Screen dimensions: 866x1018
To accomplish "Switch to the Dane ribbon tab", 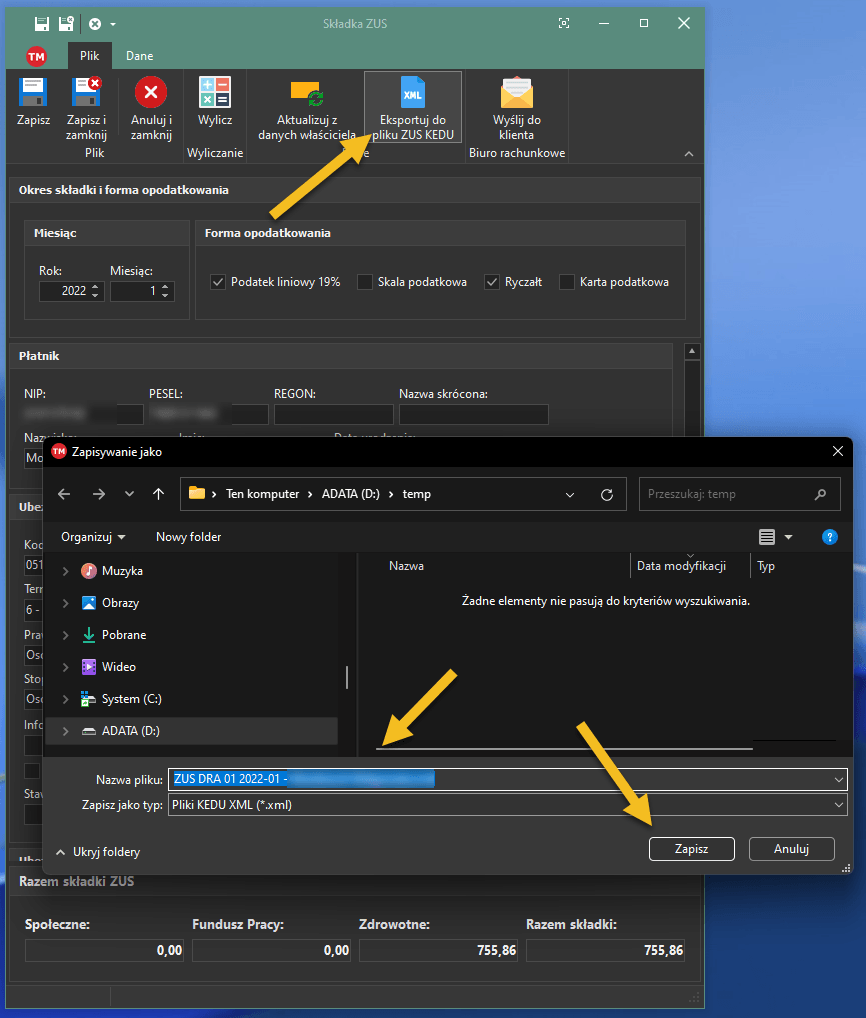I will 139,56.
